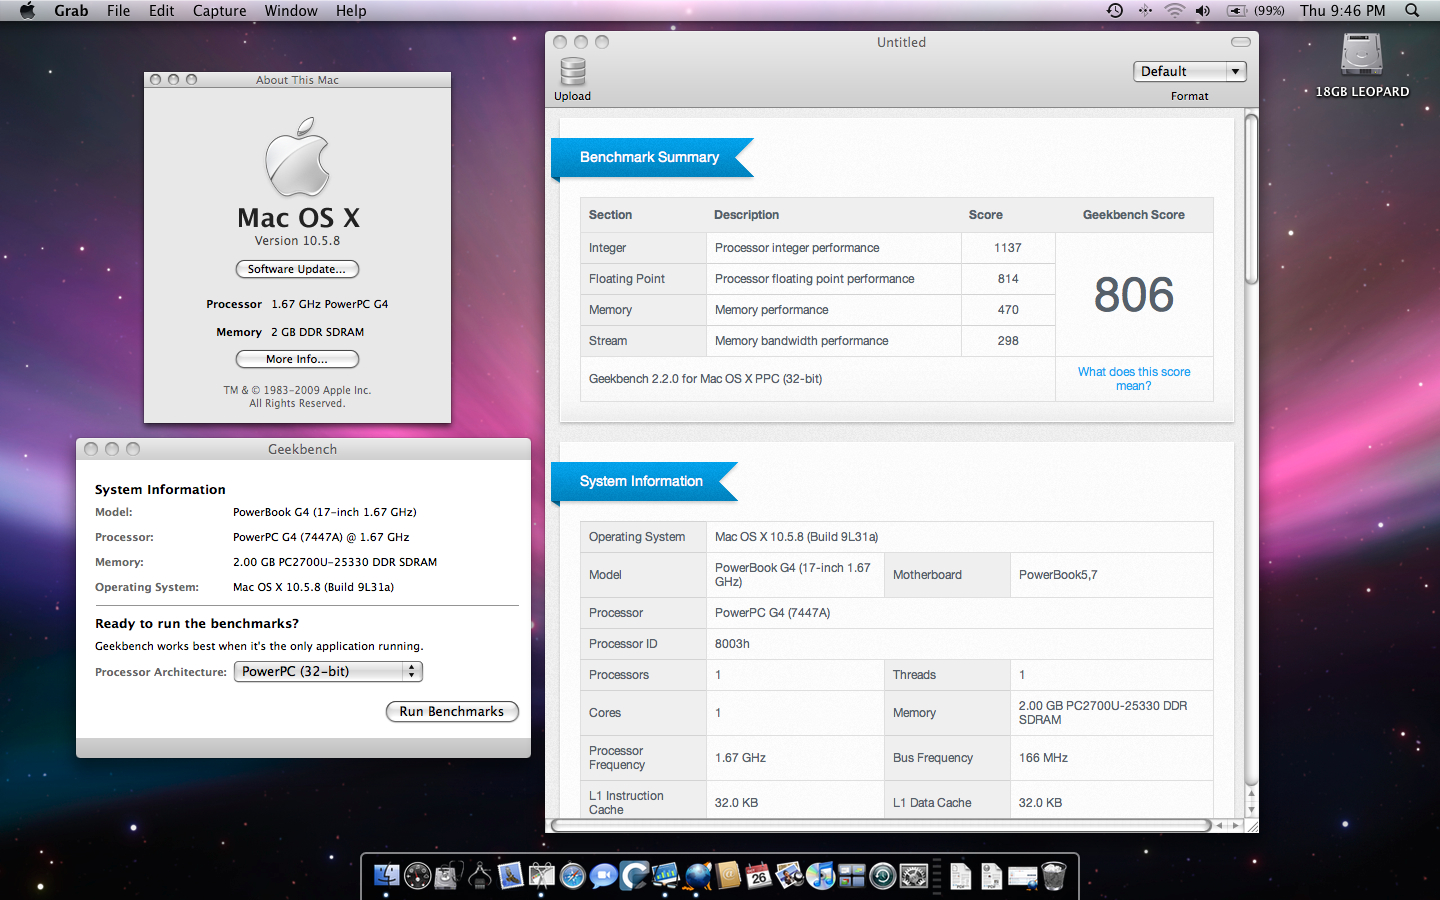Launch Safari from the Dock
This screenshot has width=1440, height=900.
(x=572, y=876)
